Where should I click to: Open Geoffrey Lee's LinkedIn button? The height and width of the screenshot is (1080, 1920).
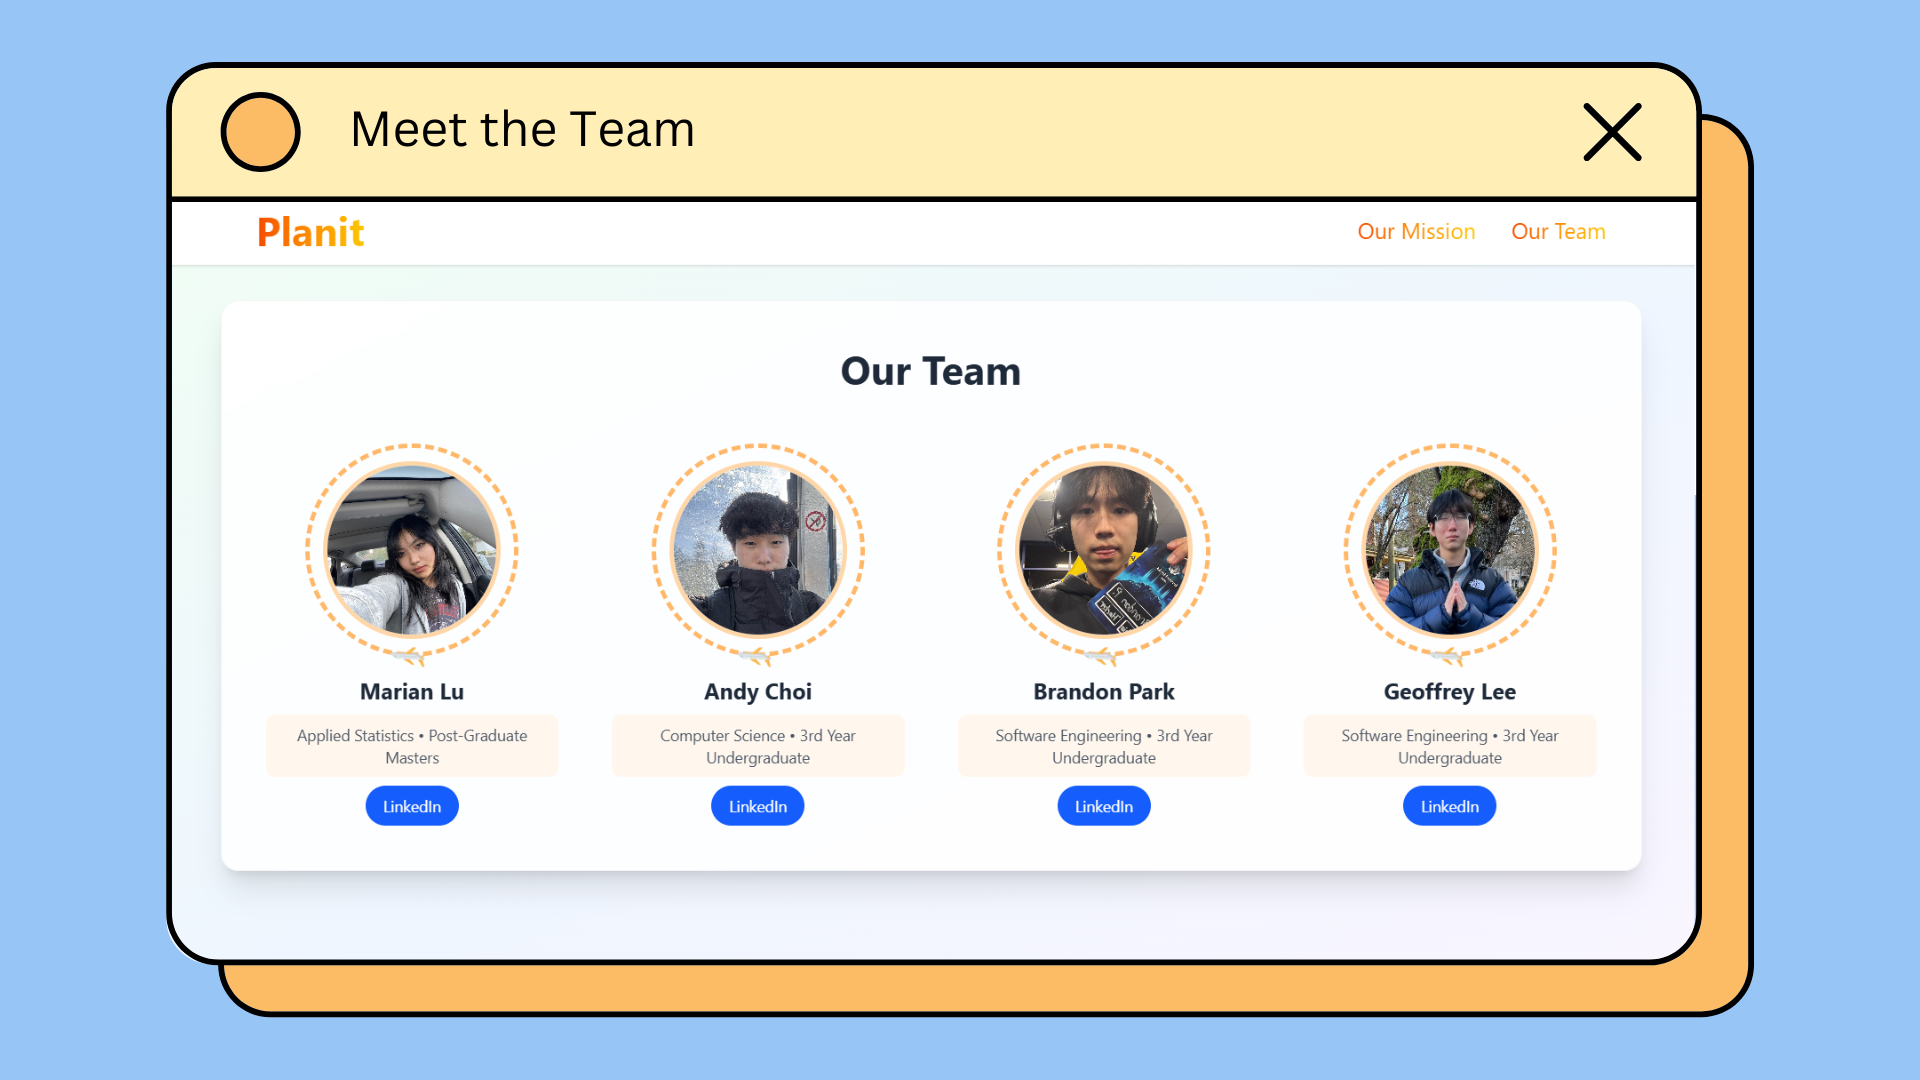point(1450,806)
